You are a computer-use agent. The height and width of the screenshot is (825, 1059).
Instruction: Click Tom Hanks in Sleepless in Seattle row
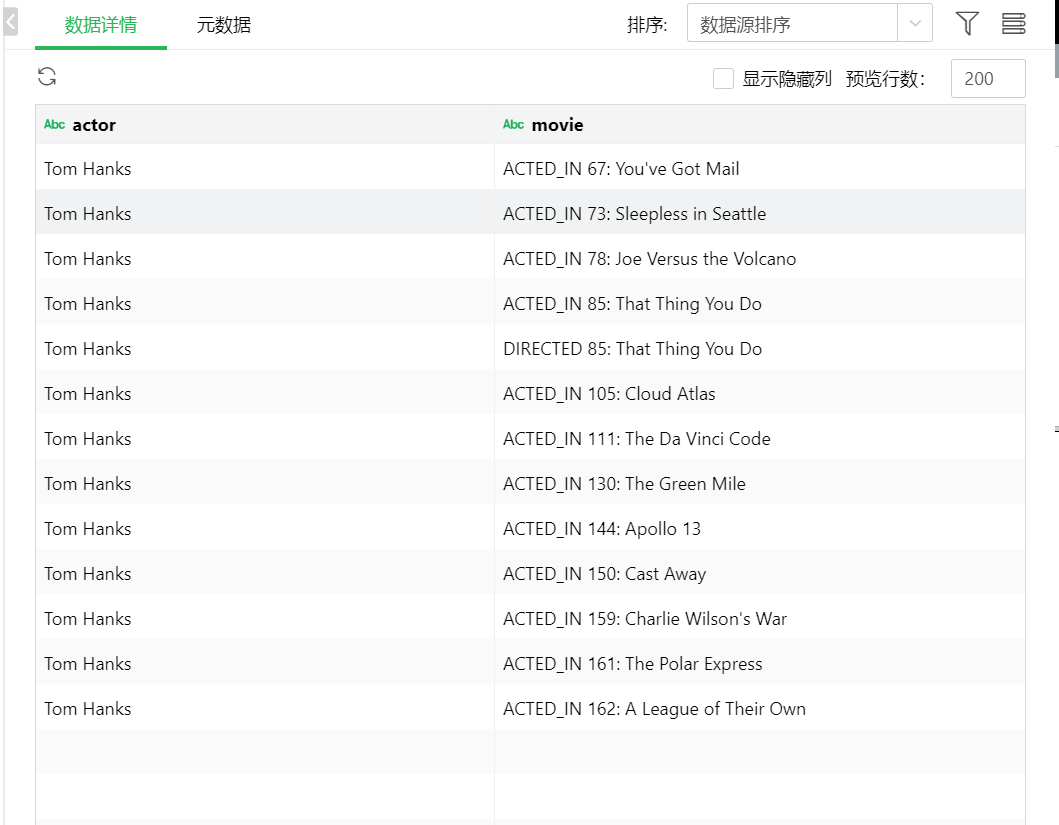click(88, 214)
